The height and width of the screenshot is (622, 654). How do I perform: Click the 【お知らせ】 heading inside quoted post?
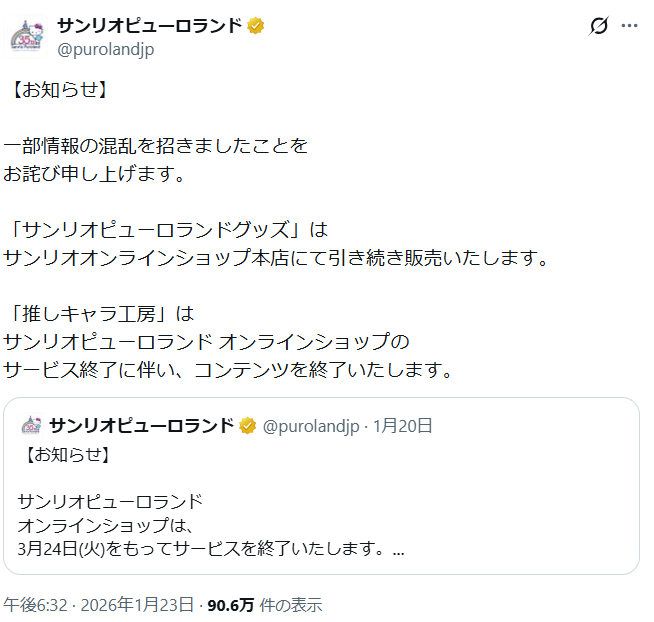point(64,455)
